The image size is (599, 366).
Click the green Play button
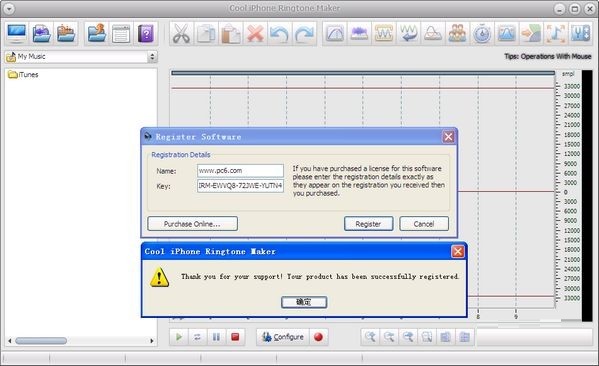click(x=179, y=337)
